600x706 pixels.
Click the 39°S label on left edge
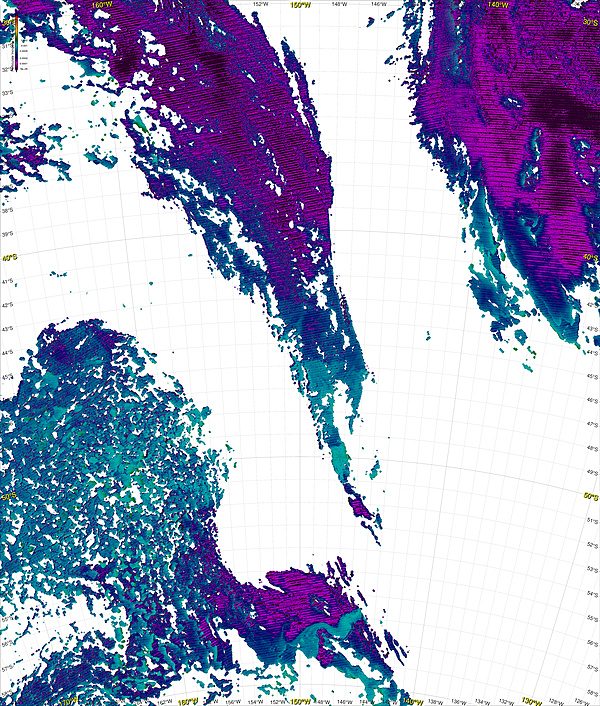coord(7,234)
